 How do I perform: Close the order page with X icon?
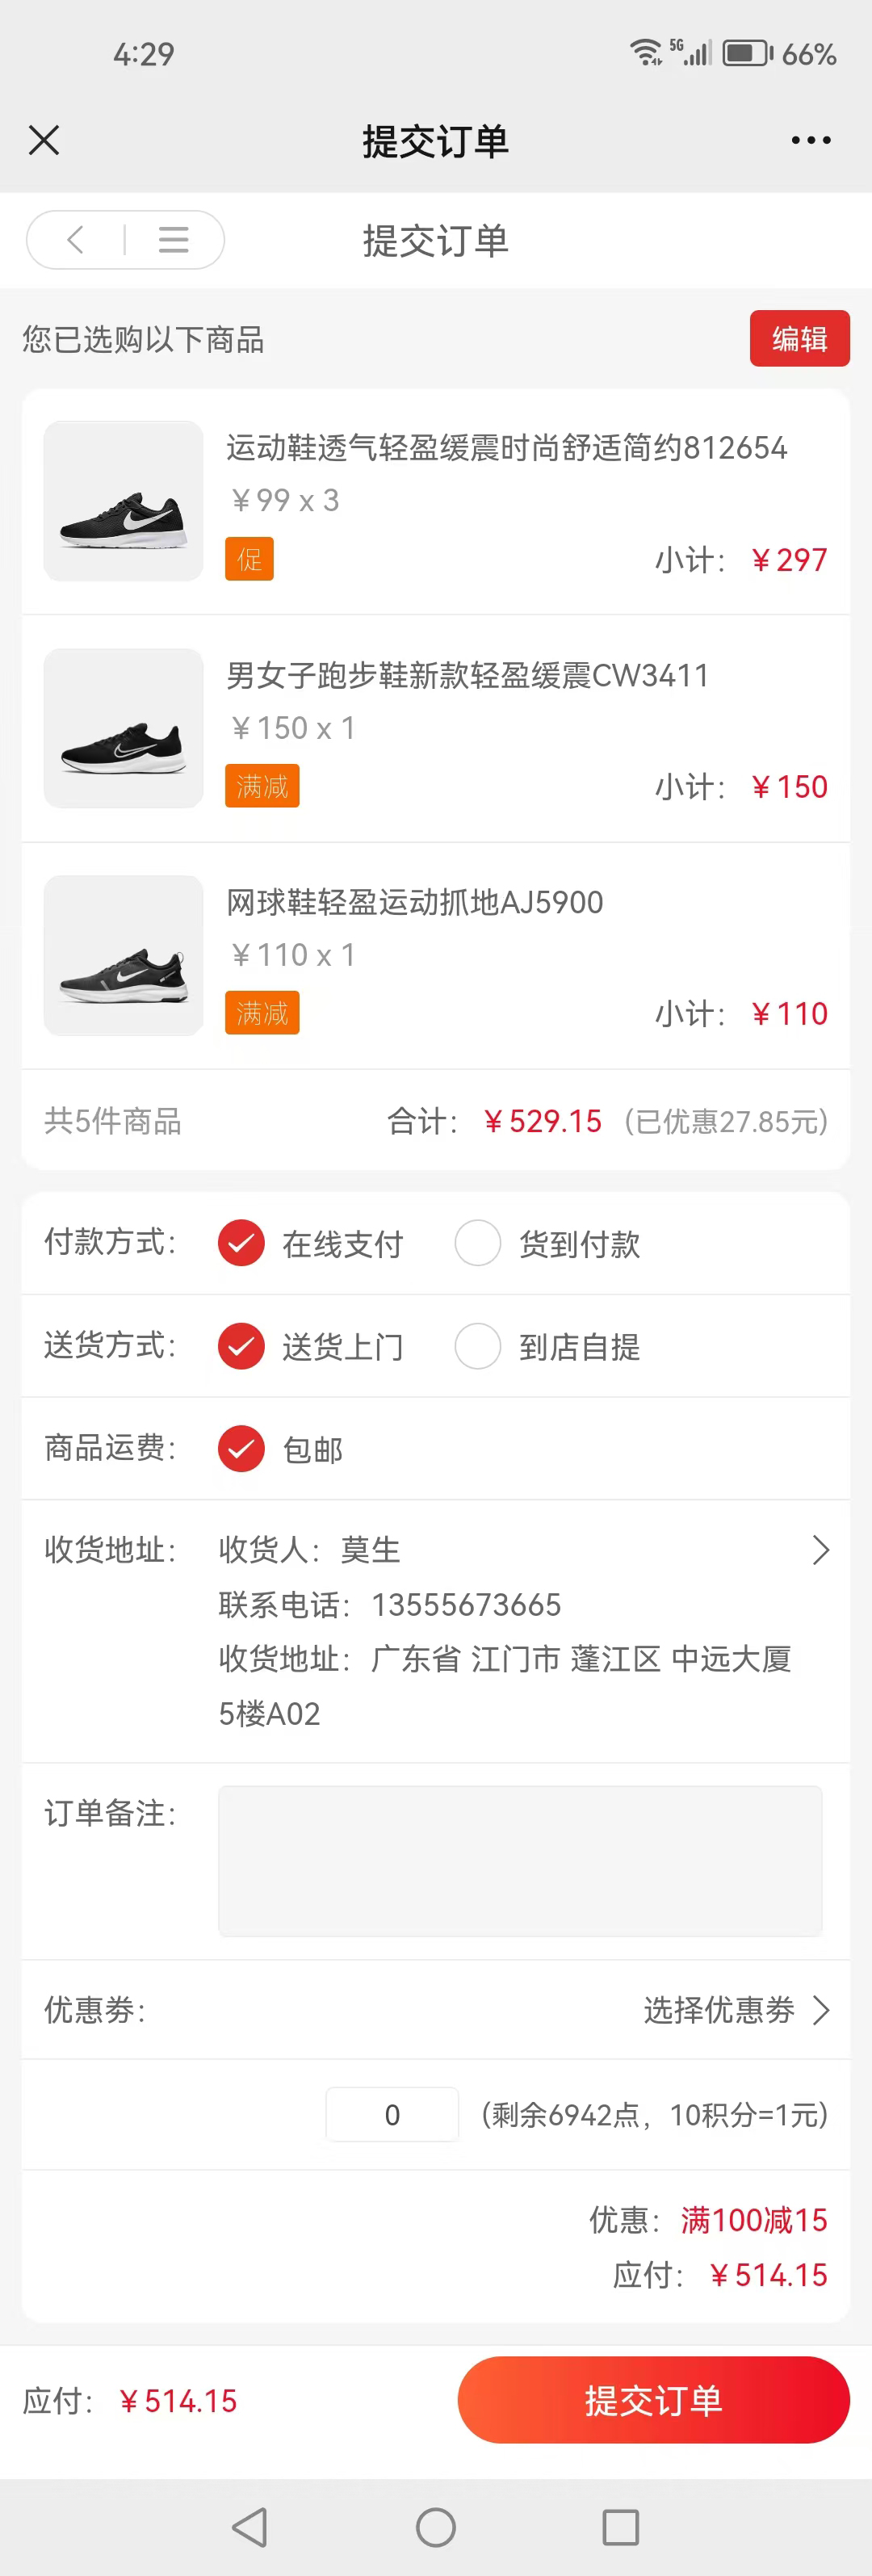pos(44,140)
